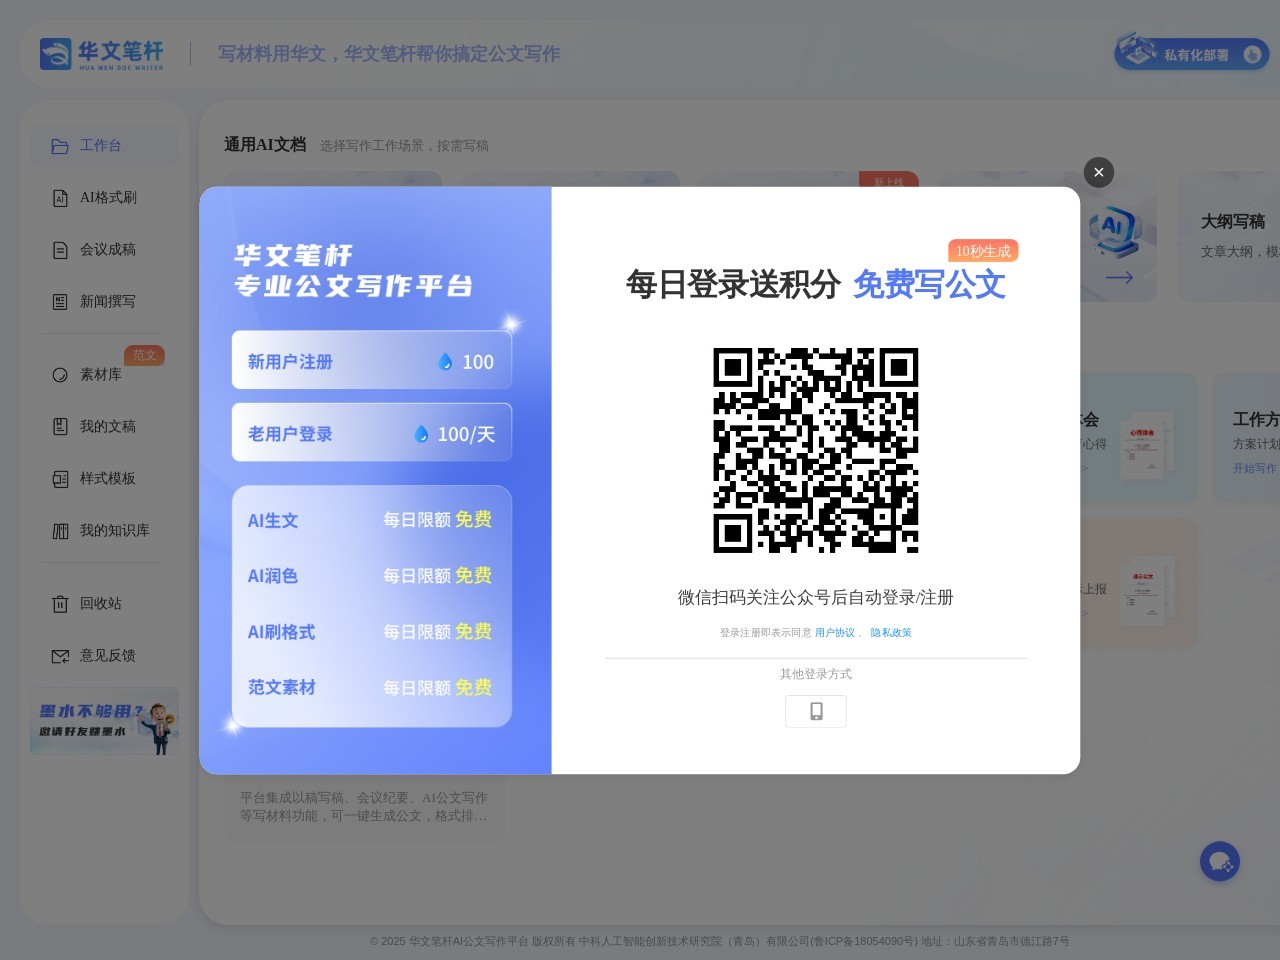Close the login popup dialog
Image resolution: width=1280 pixels, height=960 pixels.
pos(1098,172)
